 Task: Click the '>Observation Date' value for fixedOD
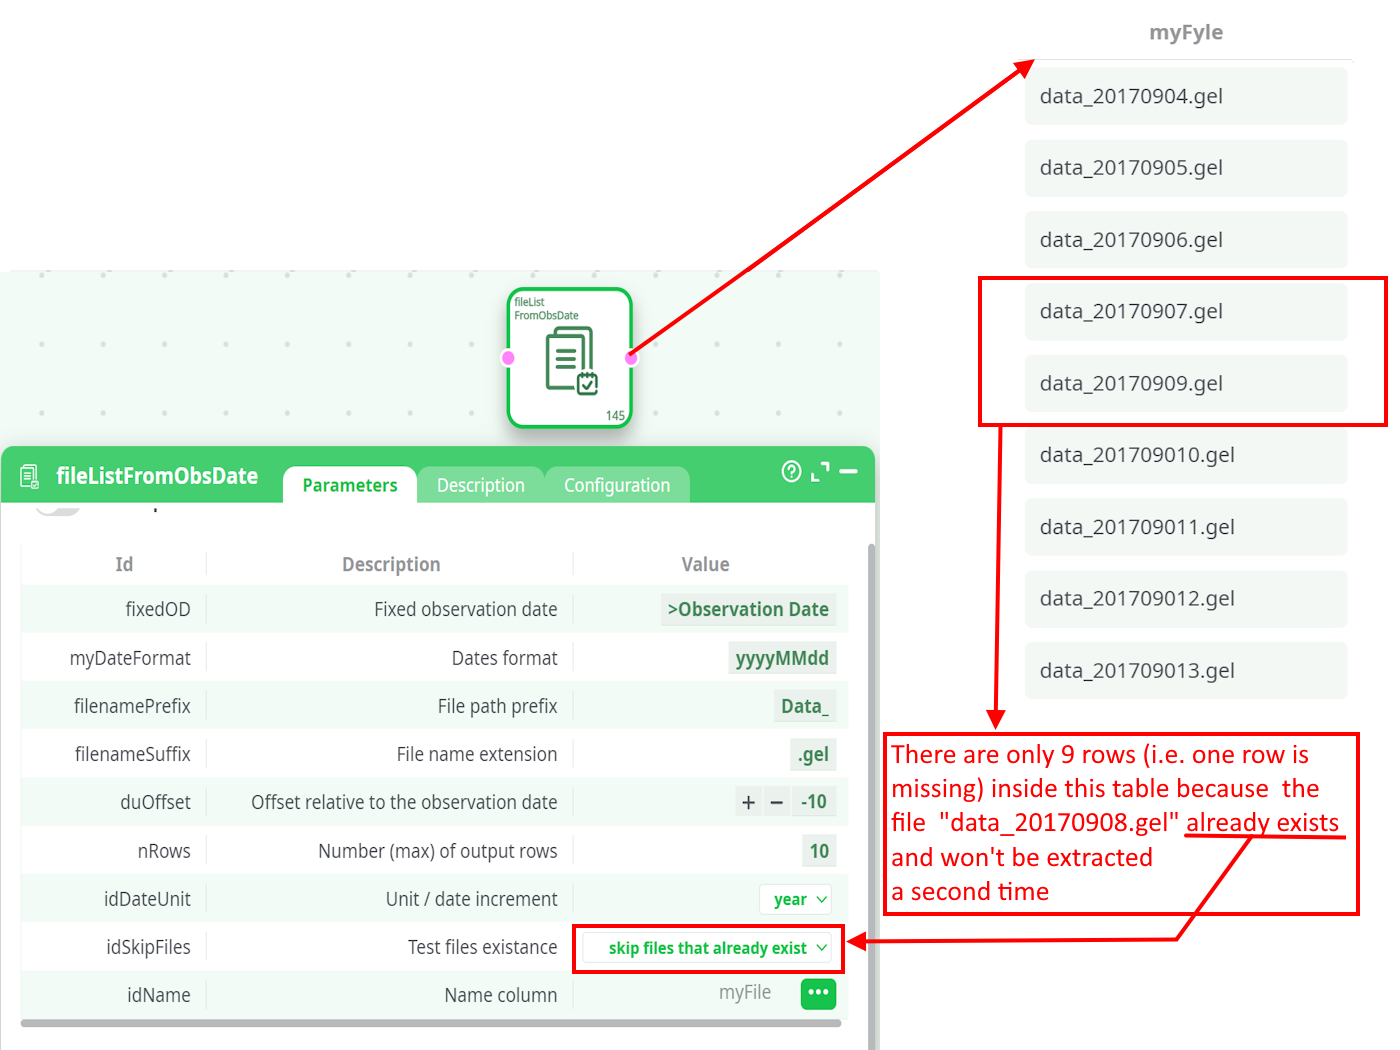click(x=748, y=609)
